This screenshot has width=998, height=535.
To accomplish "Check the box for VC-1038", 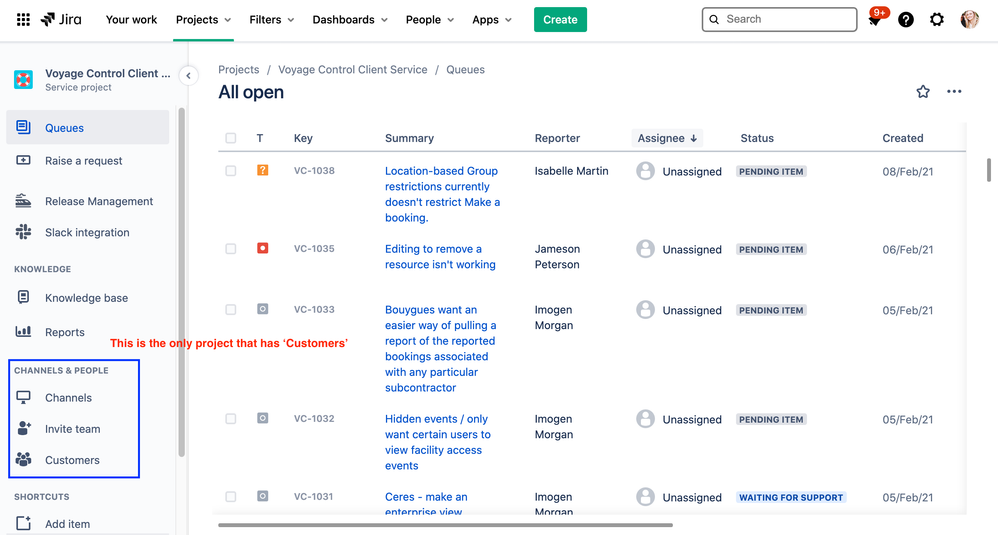I will click(230, 170).
